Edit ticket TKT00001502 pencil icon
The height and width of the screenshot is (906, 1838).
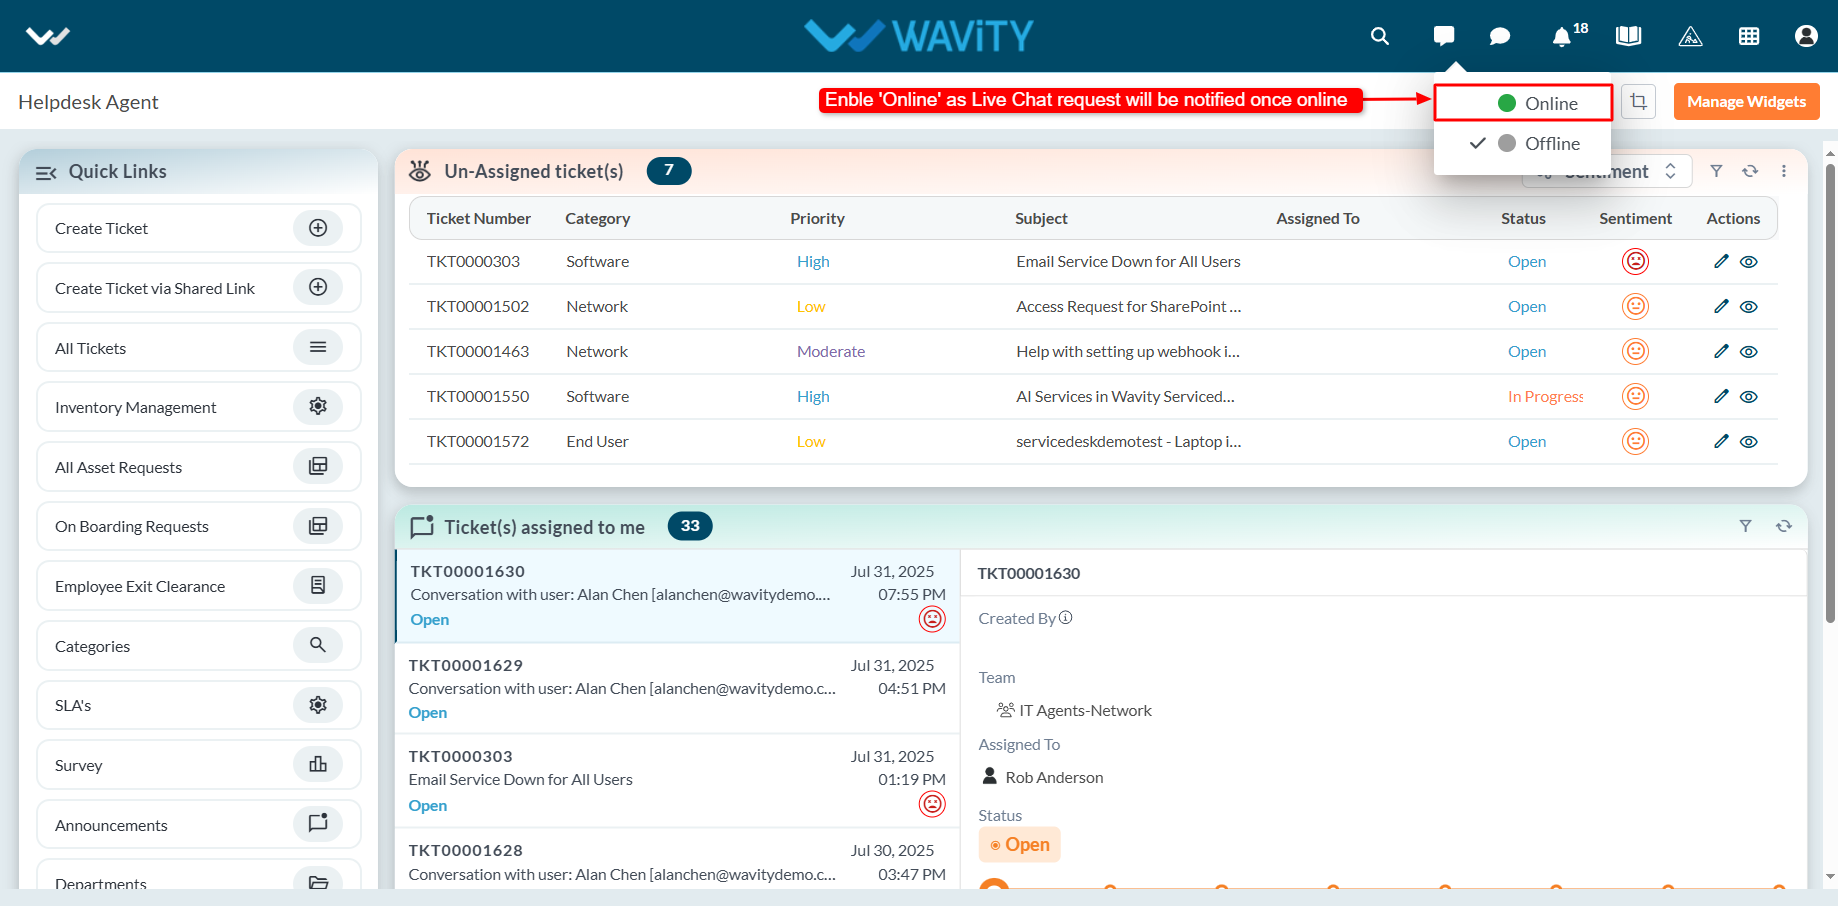pyautogui.click(x=1721, y=306)
